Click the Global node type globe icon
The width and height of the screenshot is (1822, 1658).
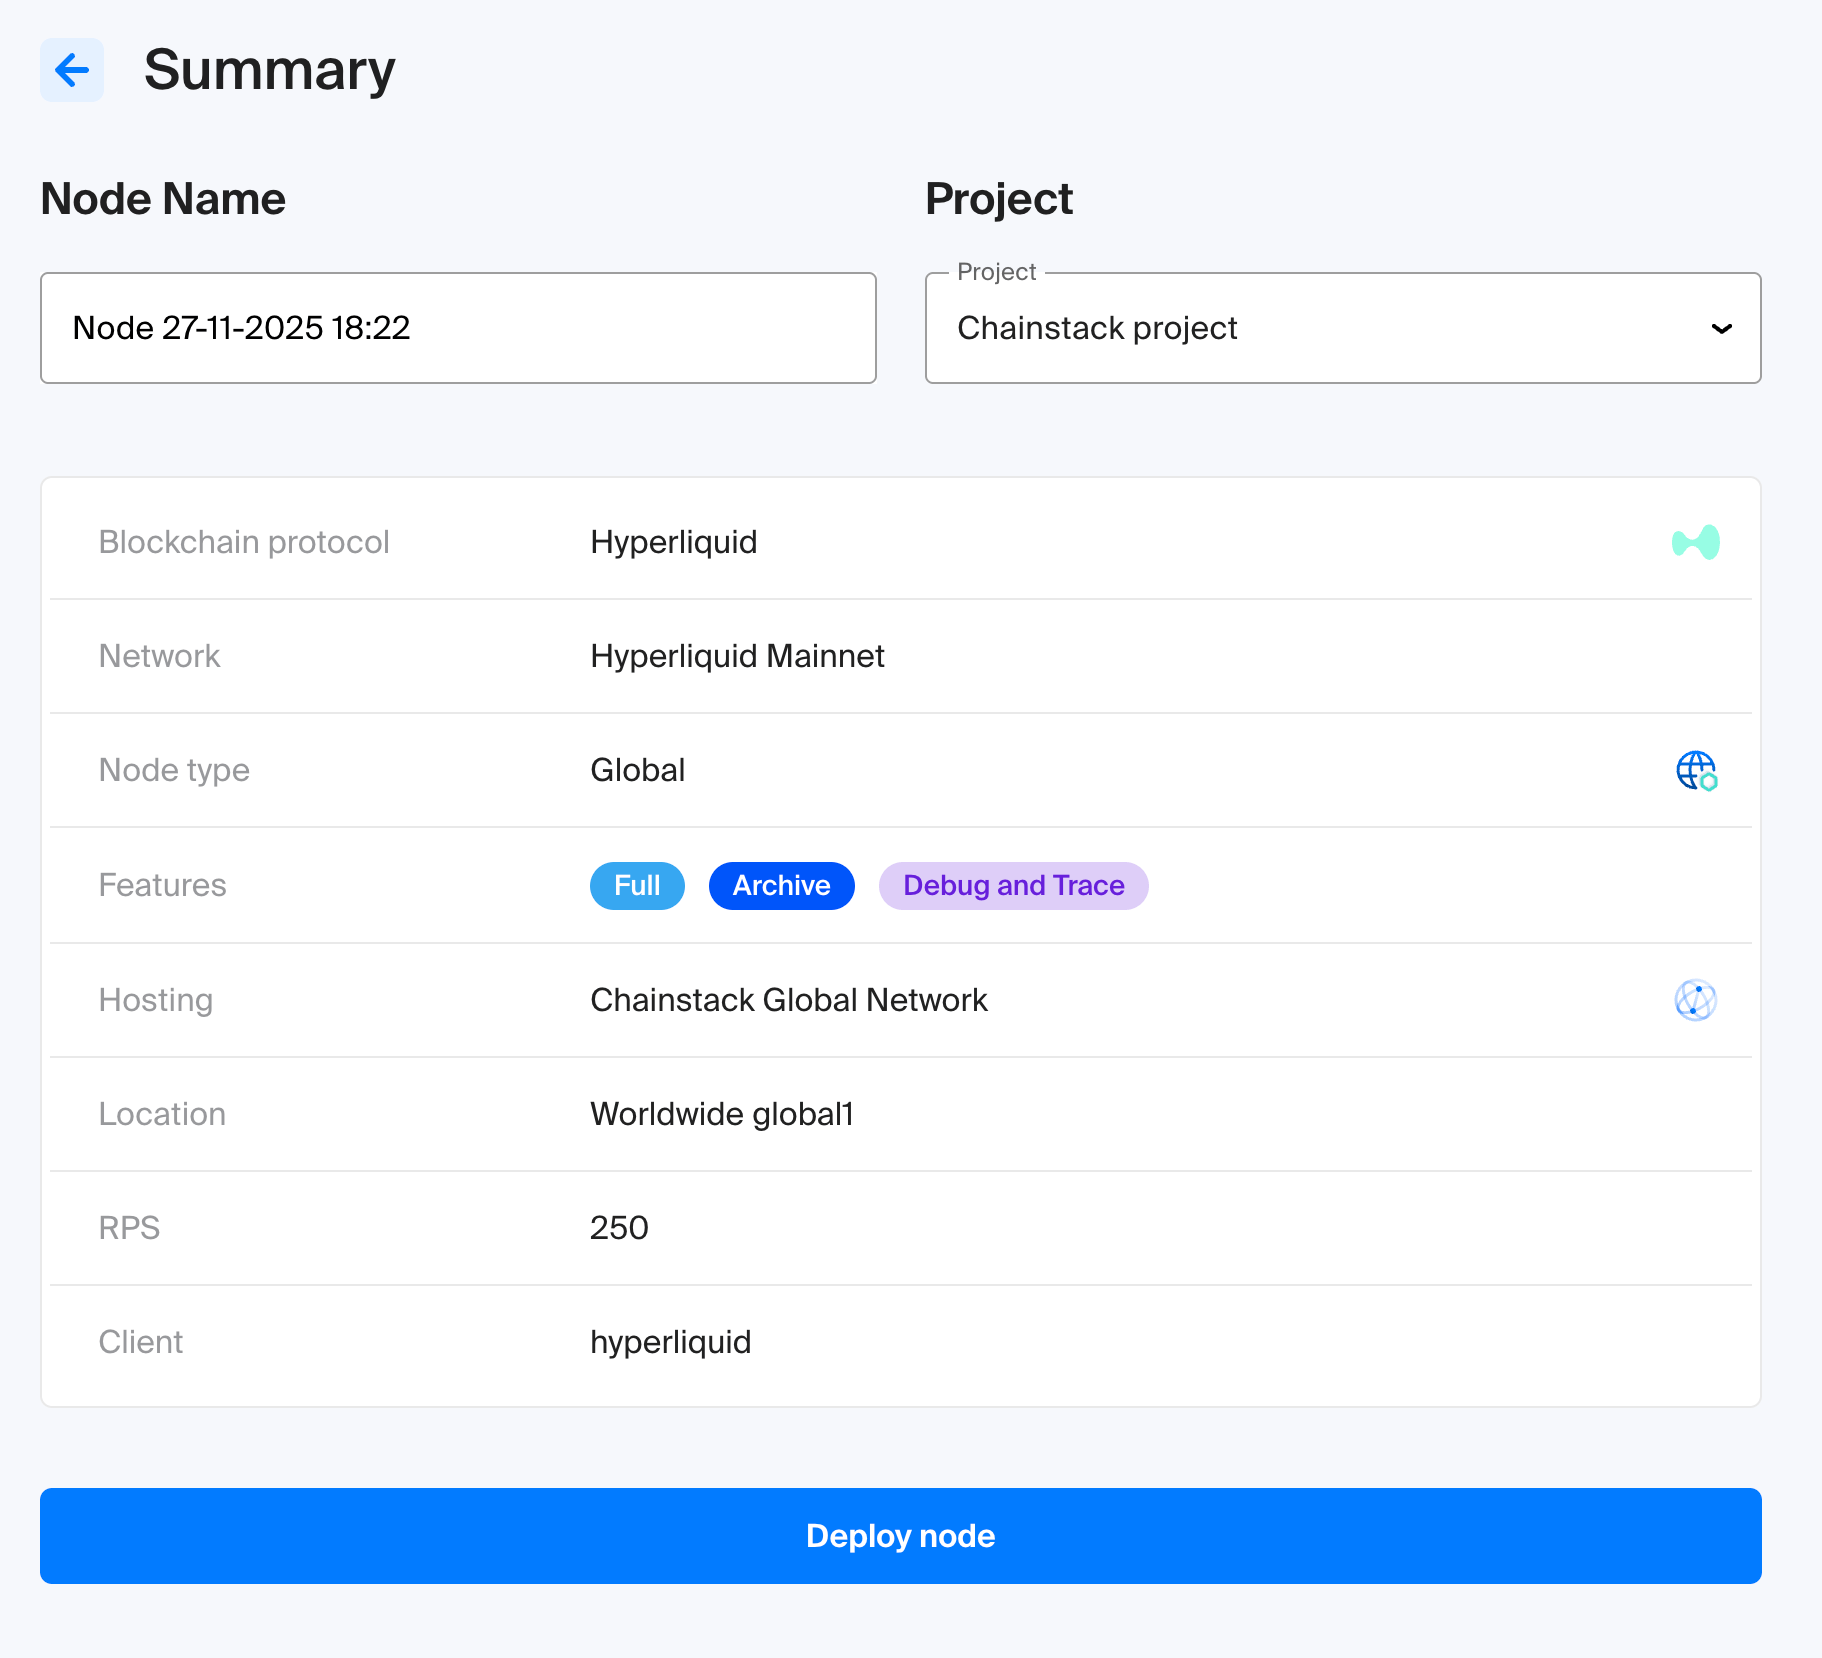click(1695, 770)
